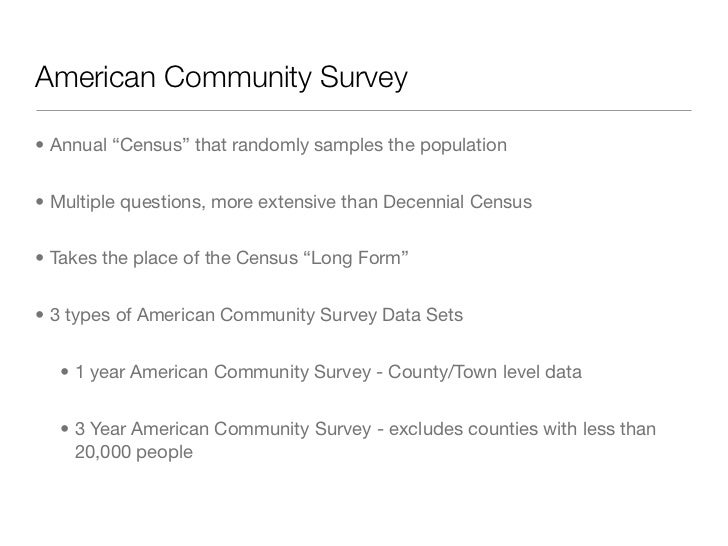Click the bullet dot before "Annual"
The width and height of the screenshot is (728, 546).
(40, 145)
